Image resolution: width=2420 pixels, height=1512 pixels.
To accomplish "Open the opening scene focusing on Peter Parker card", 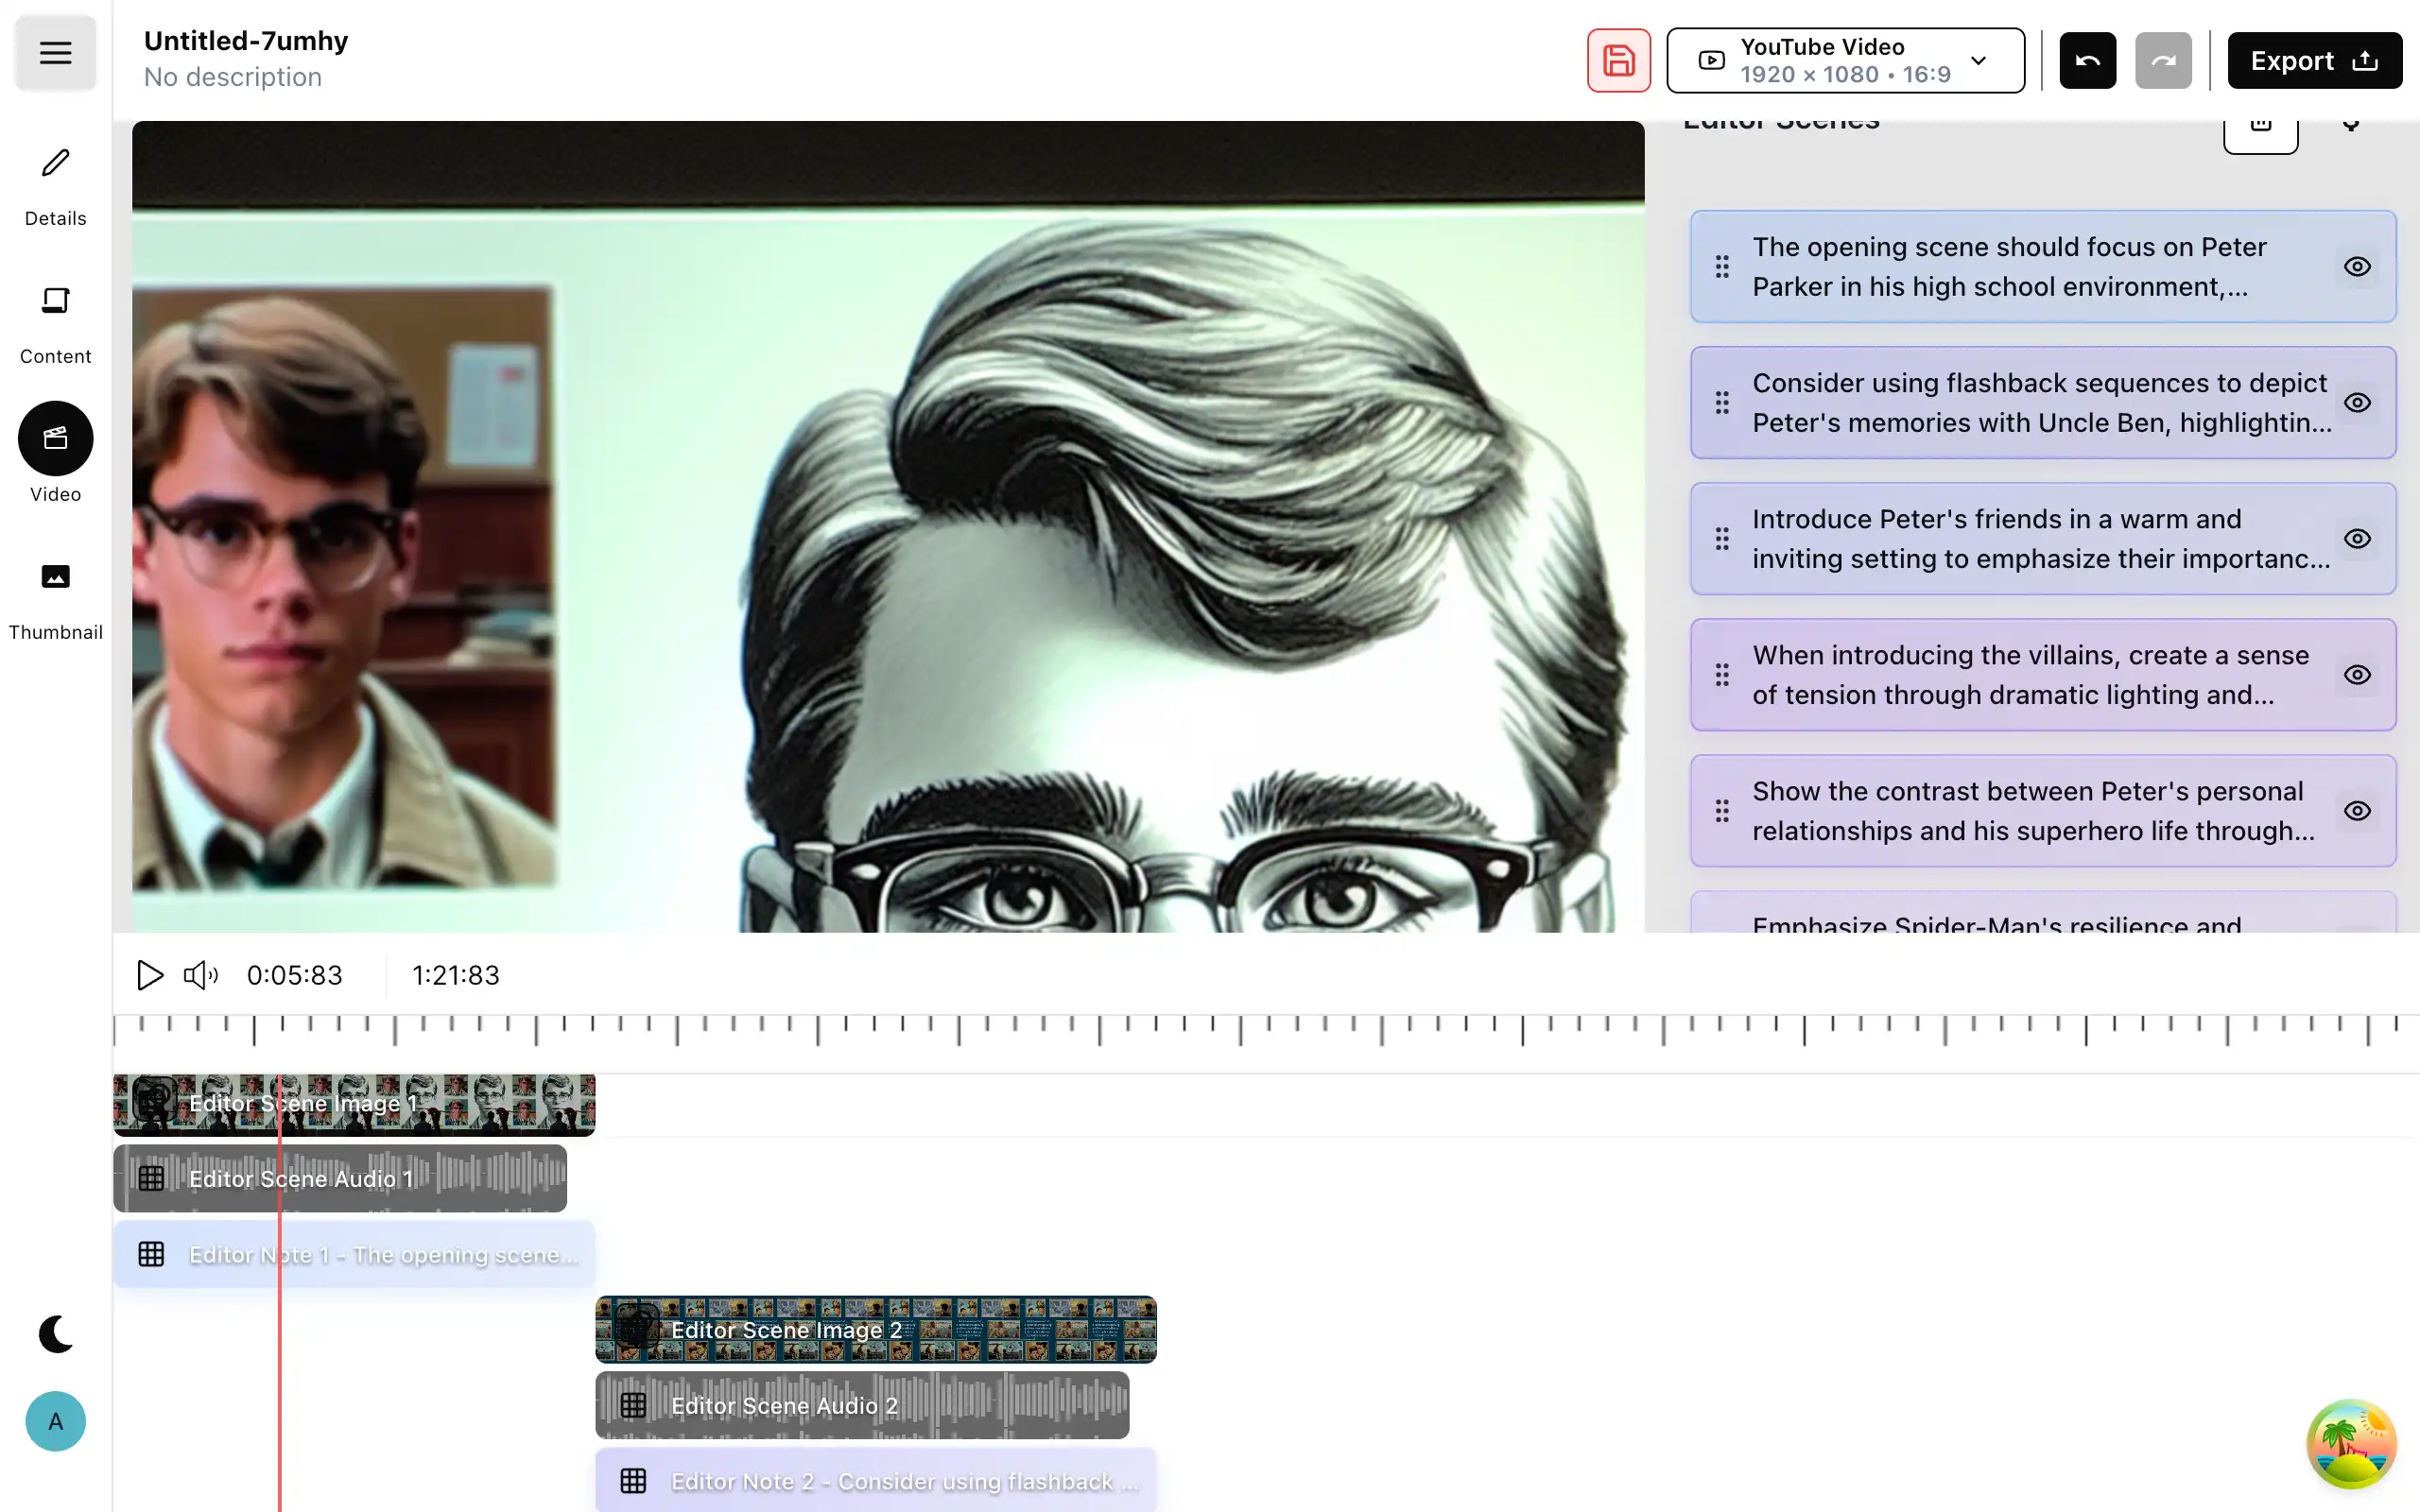I will click(x=2043, y=267).
